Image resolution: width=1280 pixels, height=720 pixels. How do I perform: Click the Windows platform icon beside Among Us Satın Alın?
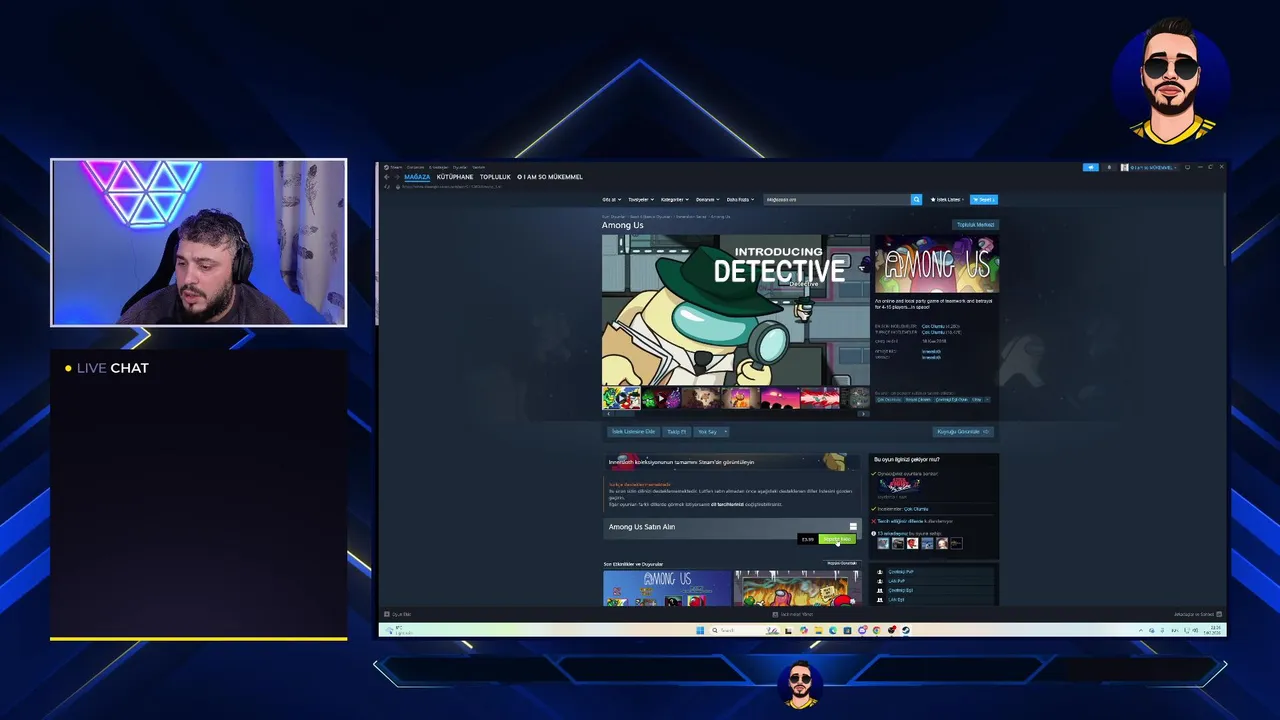853,526
